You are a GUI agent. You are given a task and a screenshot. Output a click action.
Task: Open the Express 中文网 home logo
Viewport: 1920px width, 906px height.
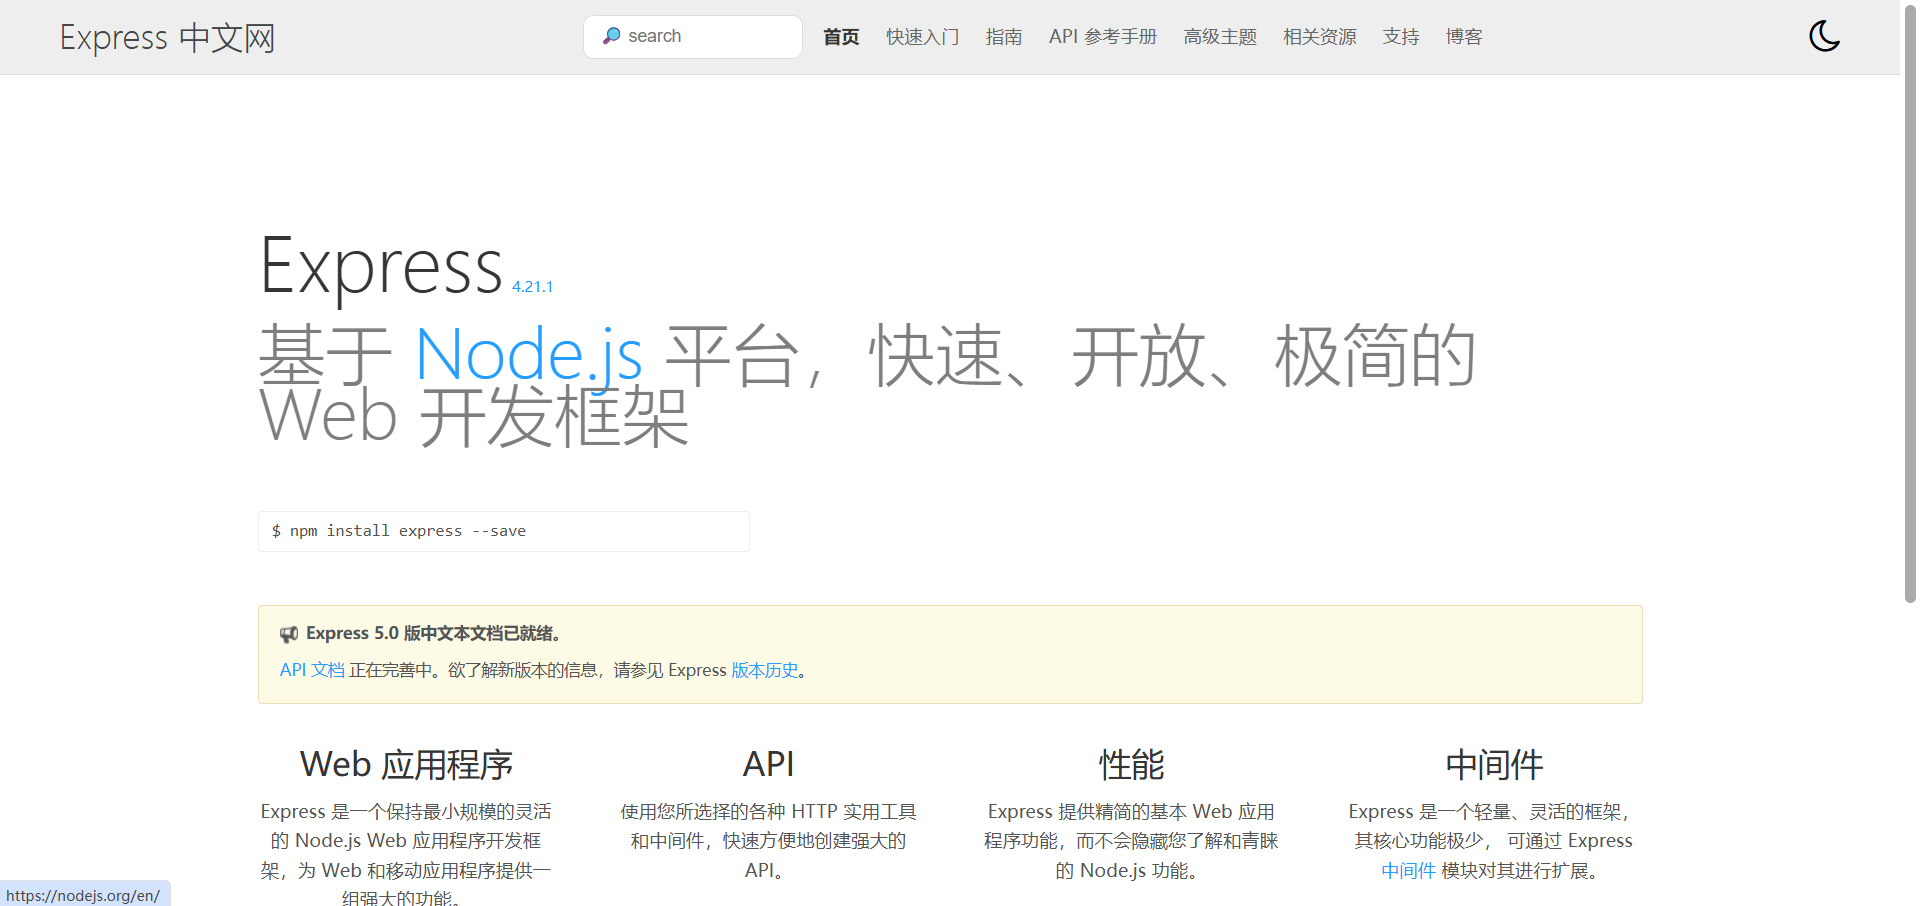(x=167, y=38)
